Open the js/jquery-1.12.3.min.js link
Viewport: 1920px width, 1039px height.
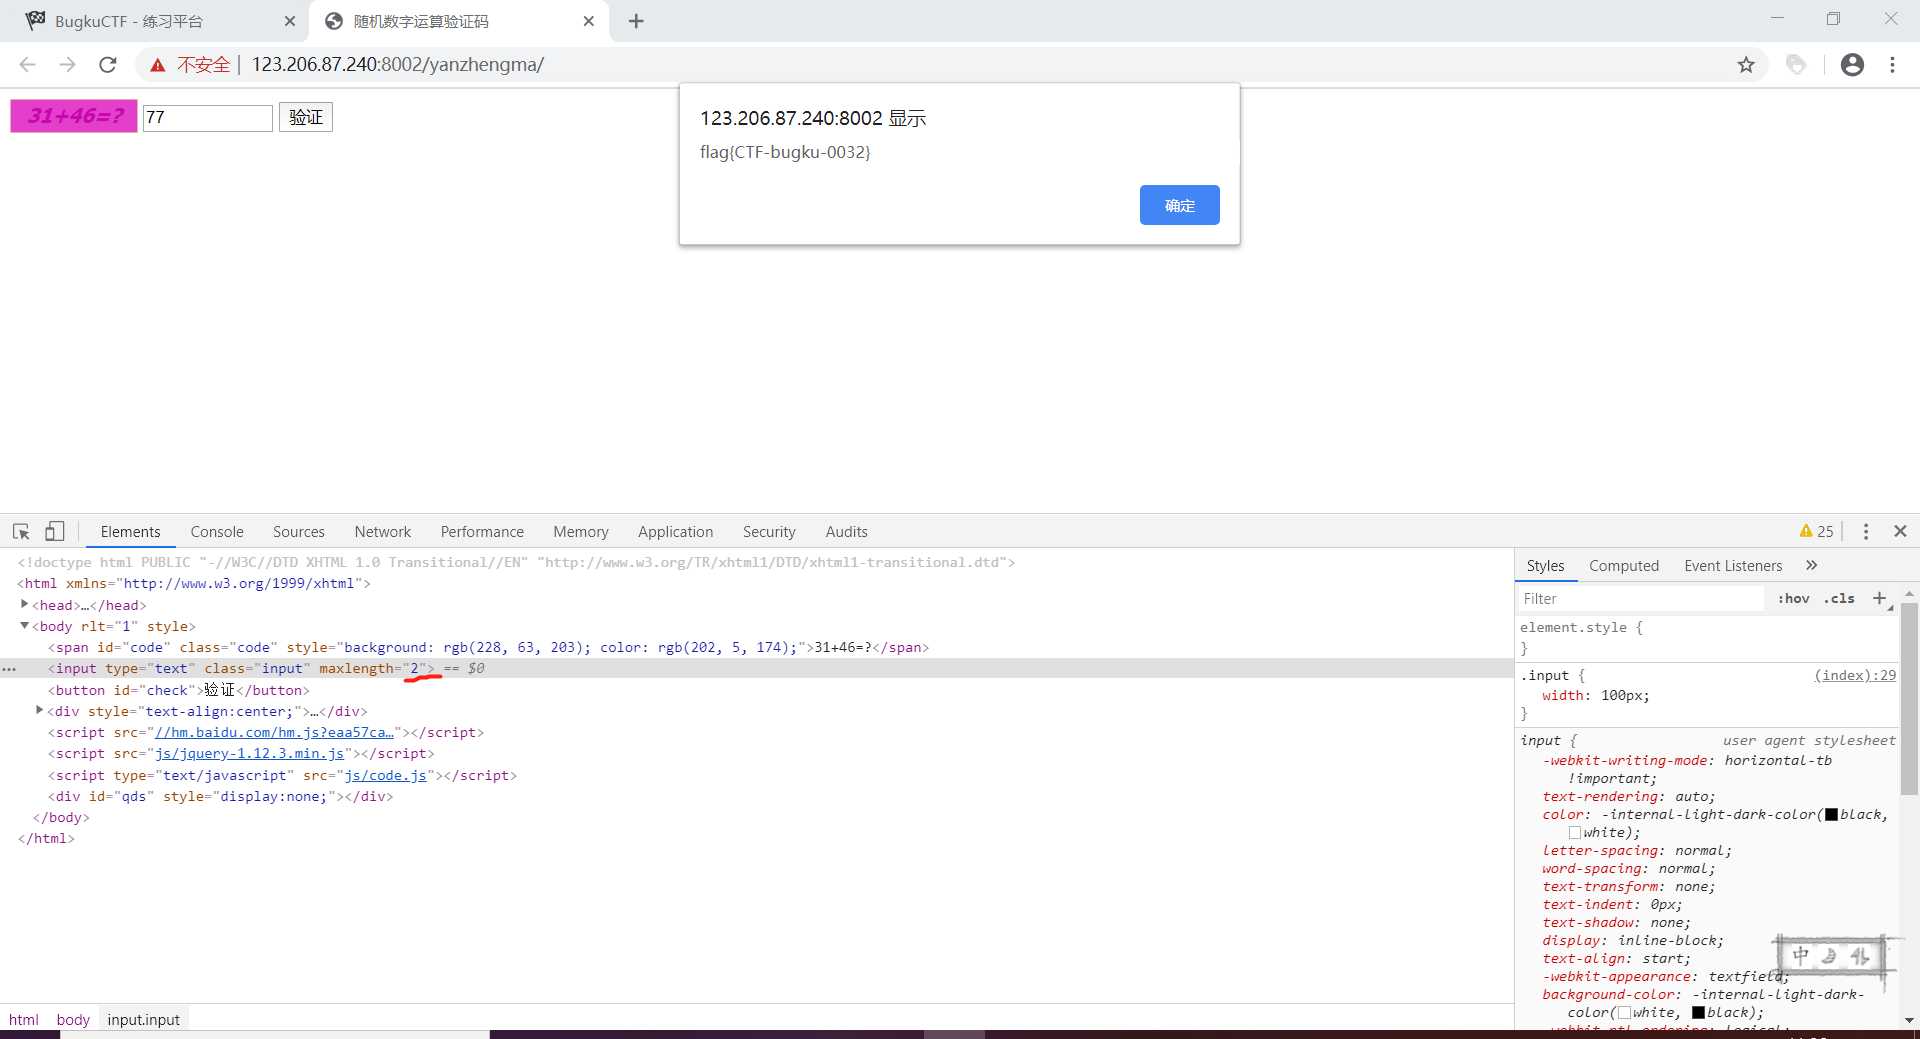click(x=249, y=753)
